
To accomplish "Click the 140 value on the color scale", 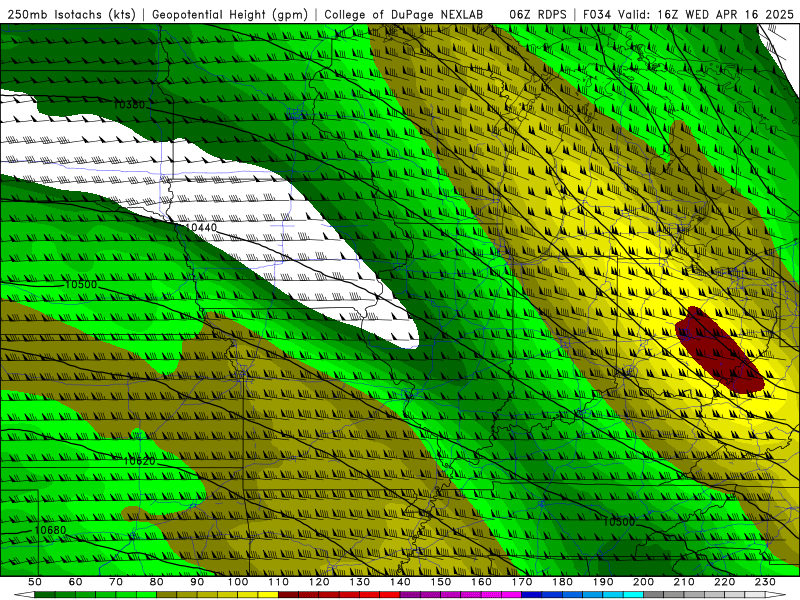I will tap(400, 582).
